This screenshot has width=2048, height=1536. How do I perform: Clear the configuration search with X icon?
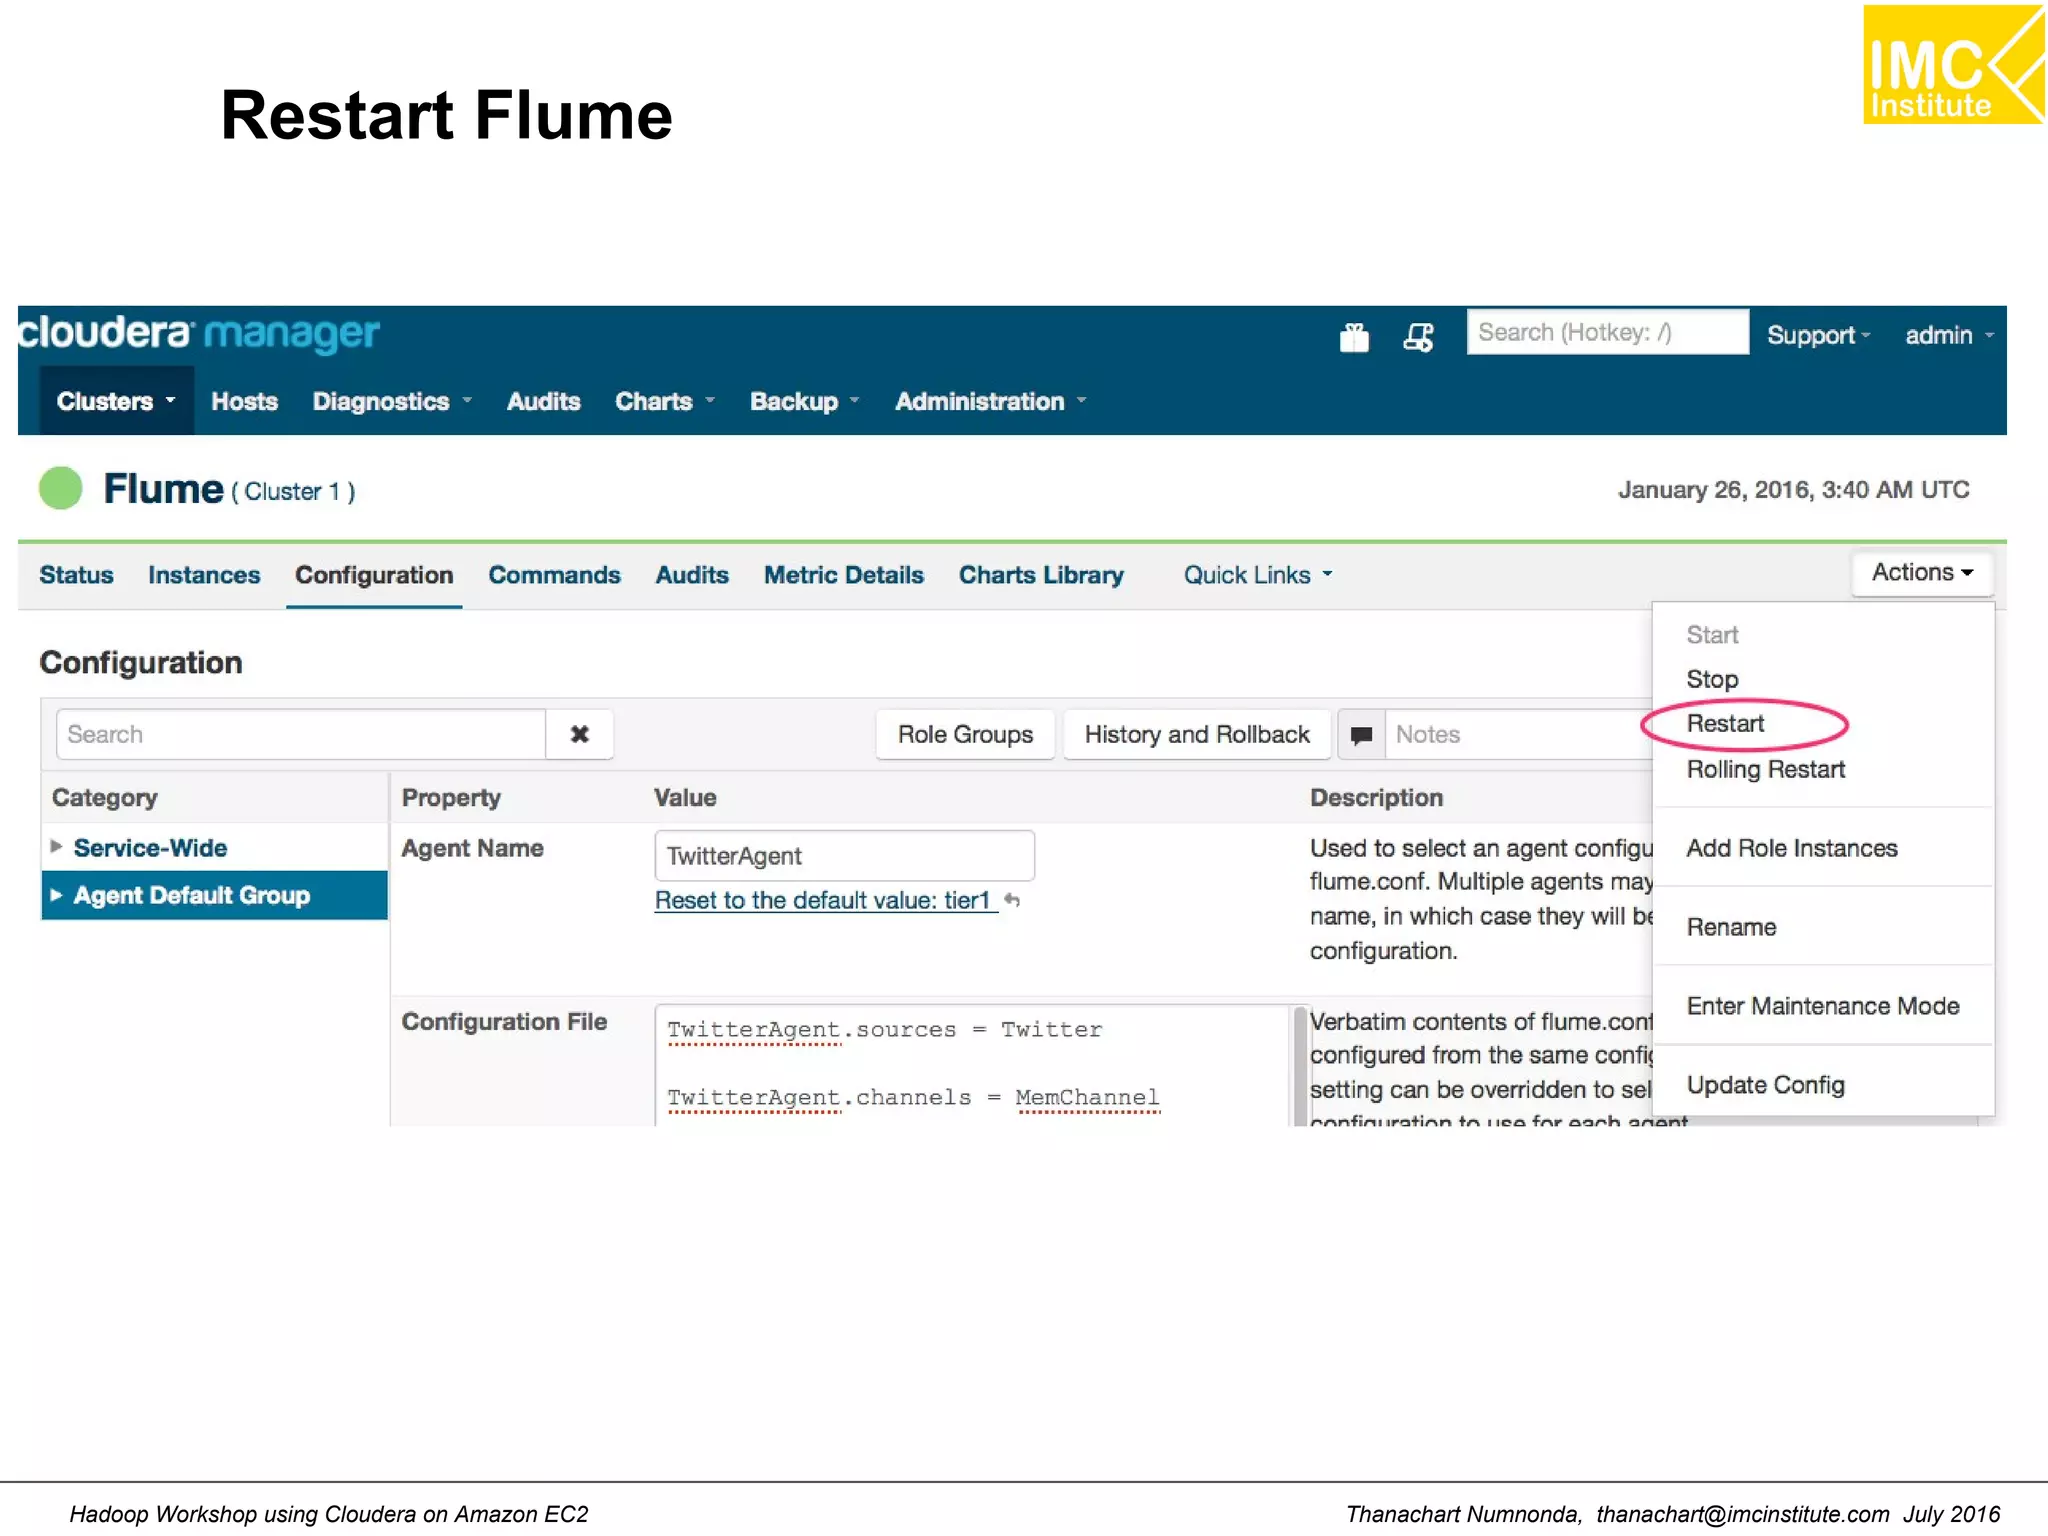(579, 734)
